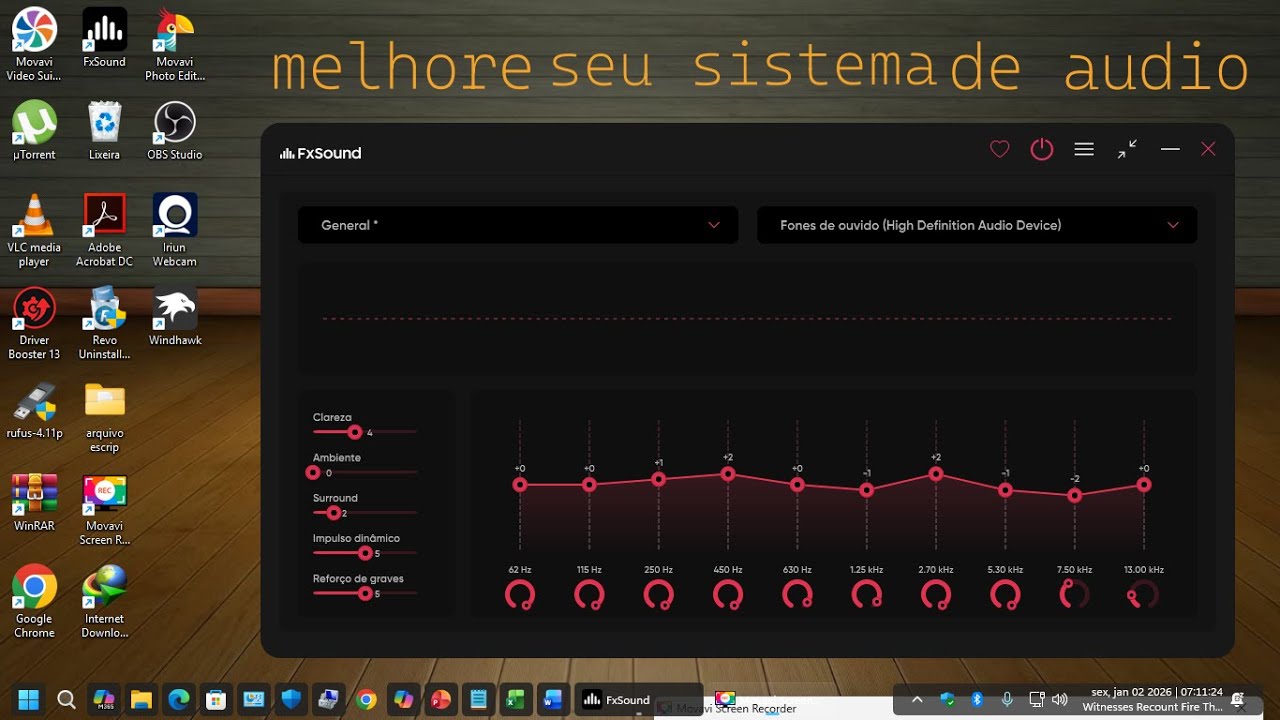Click the Clareza slider handle
Image resolution: width=1280 pixels, height=720 pixels.
point(354,432)
